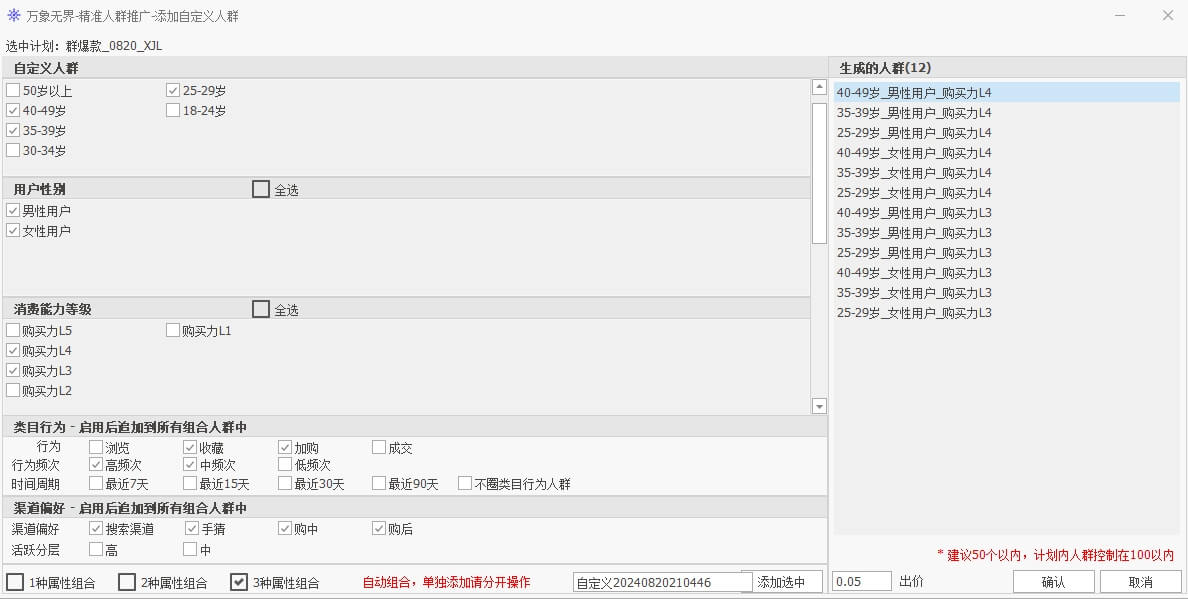Viewport: 1188px width, 599px height.
Task: Tick 不圈类目行为人群 checkbox
Action: point(465,484)
